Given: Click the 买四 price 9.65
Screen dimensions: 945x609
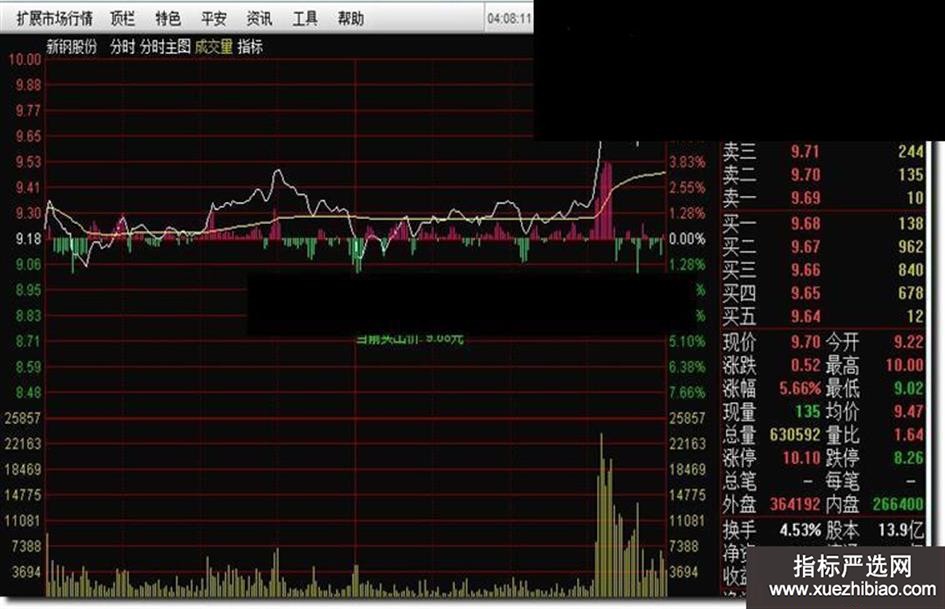Looking at the screenshot, I should pos(805,293).
